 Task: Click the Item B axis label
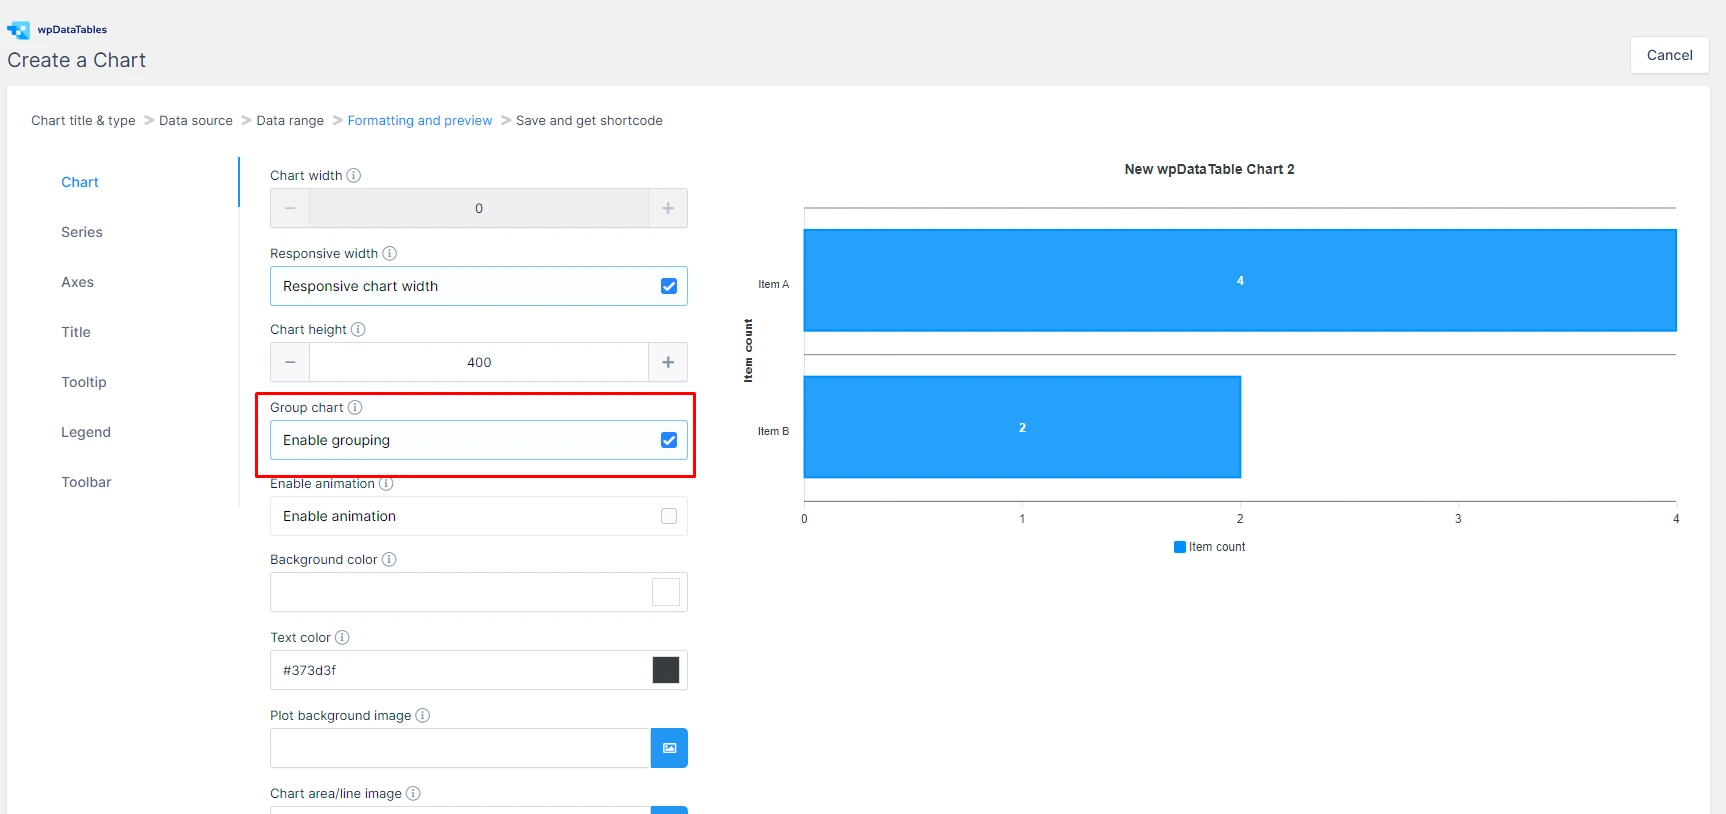[x=773, y=431]
